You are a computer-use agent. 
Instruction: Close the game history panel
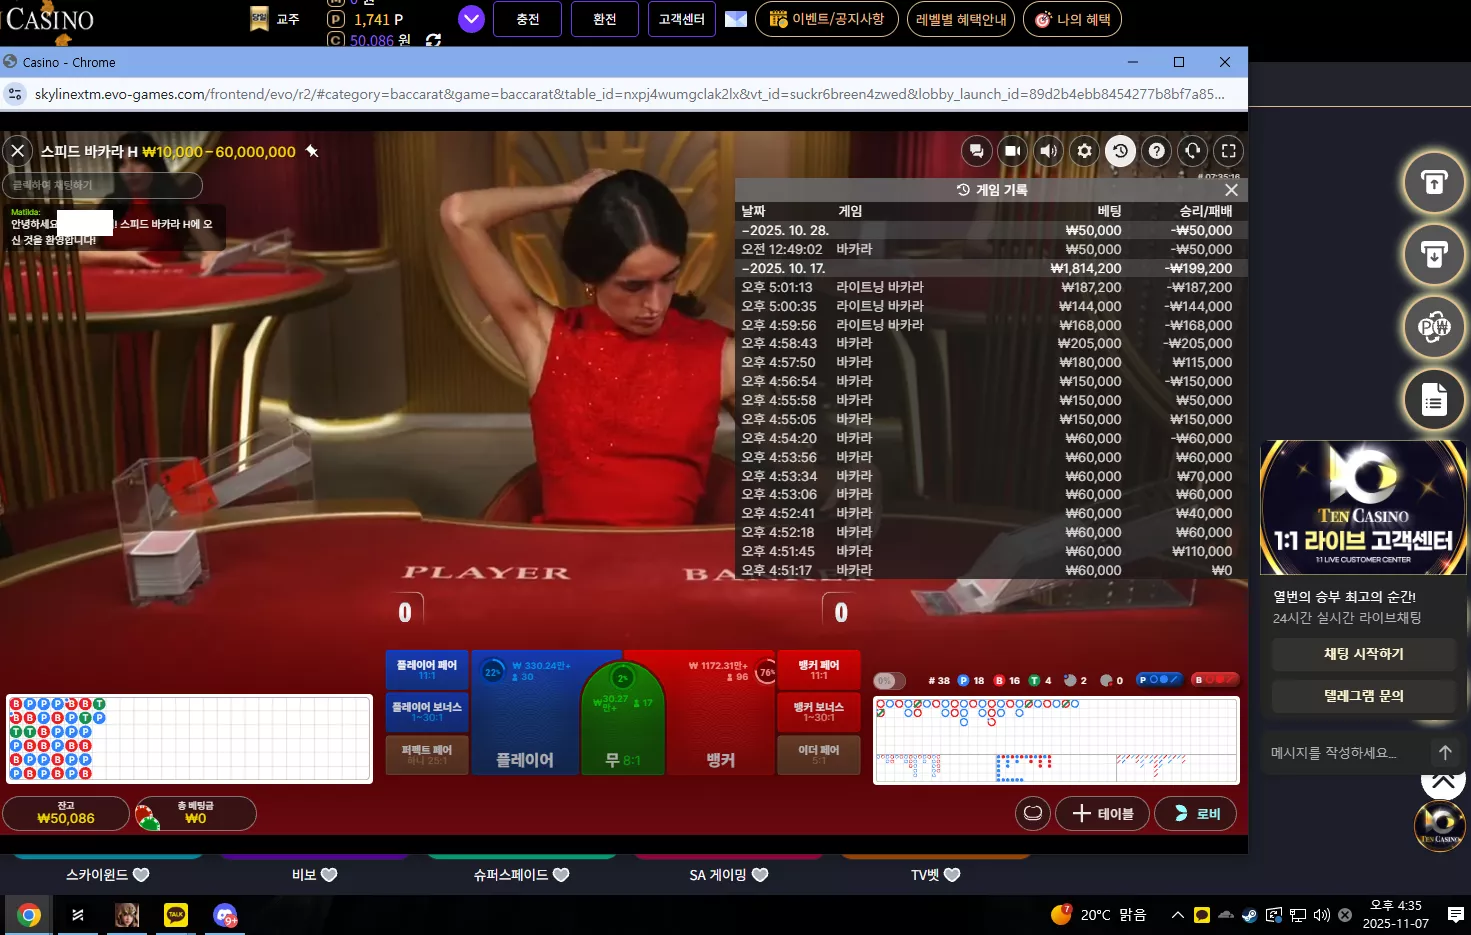pyautogui.click(x=1231, y=190)
